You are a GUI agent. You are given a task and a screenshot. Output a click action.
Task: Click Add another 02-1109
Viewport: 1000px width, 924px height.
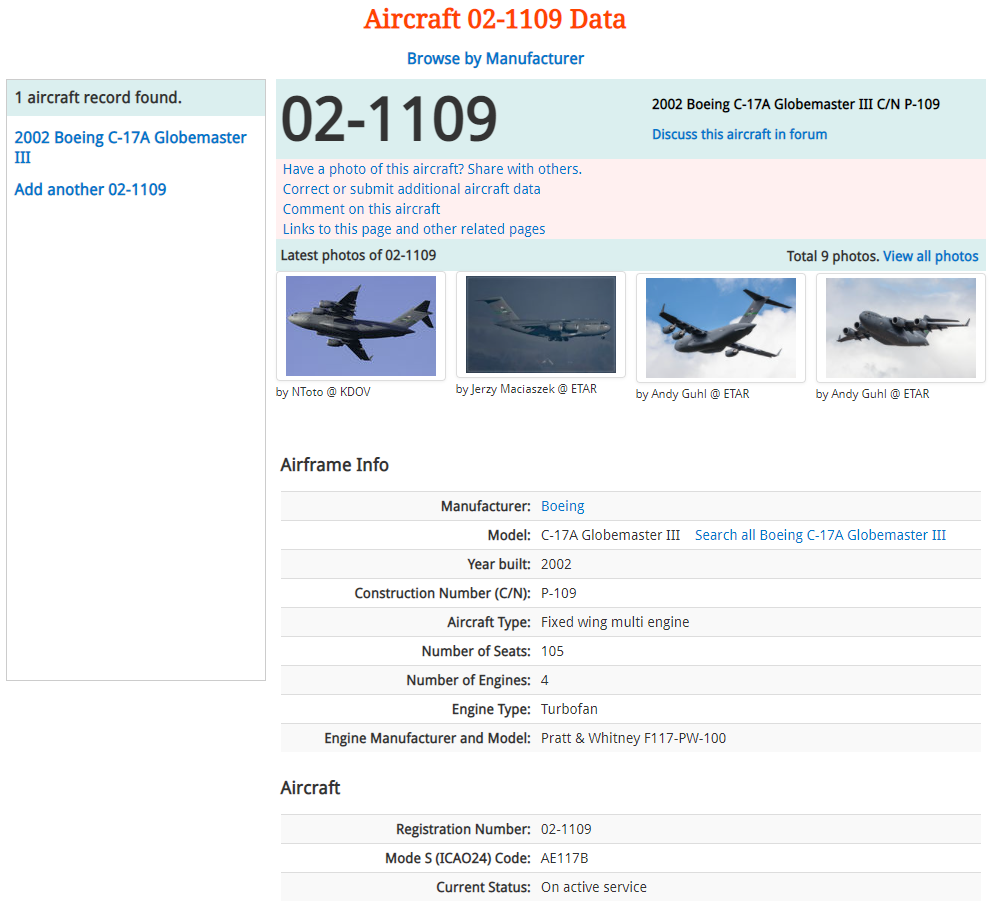click(91, 189)
